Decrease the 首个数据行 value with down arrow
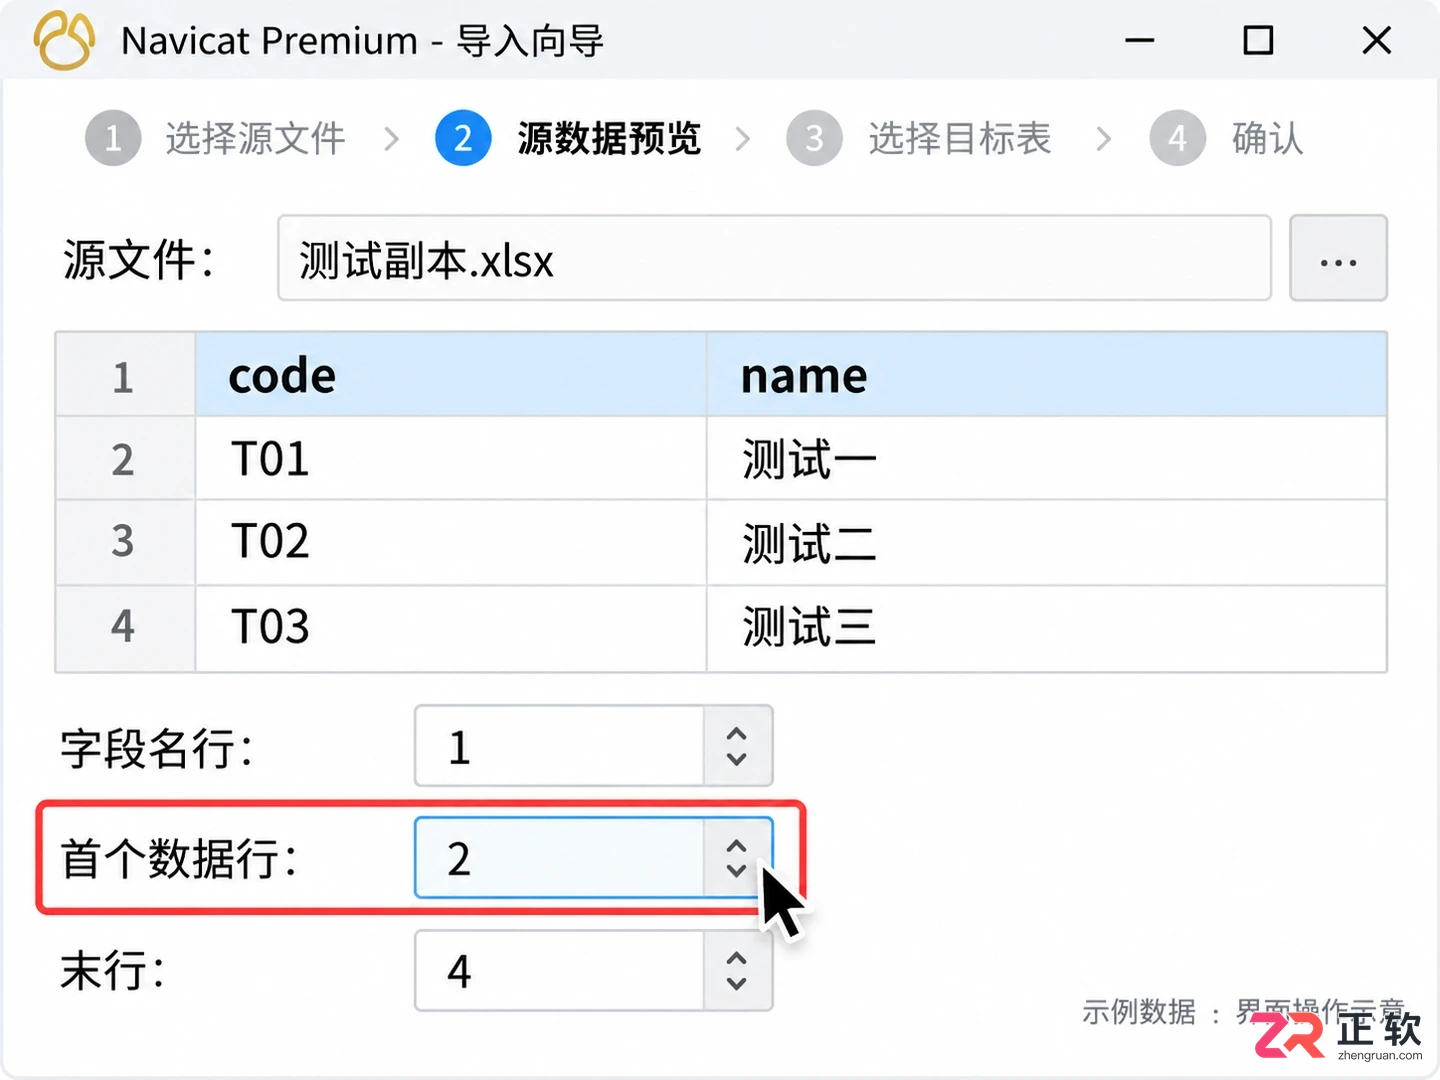Screen dimensions: 1440x1080 (737, 870)
